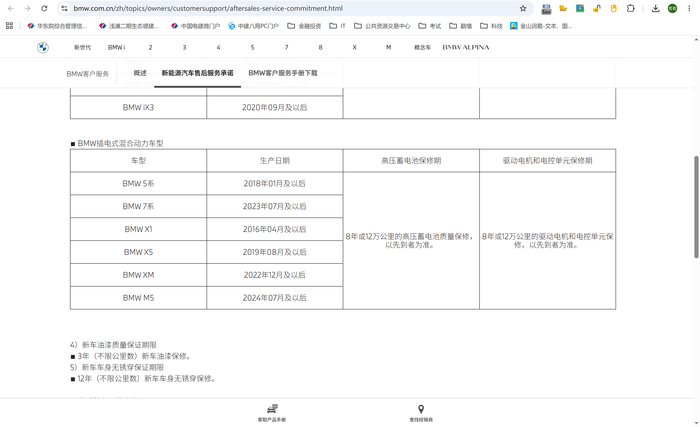Open the Chrome three-dot menu
The width and height of the screenshot is (700, 427).
(689, 8)
